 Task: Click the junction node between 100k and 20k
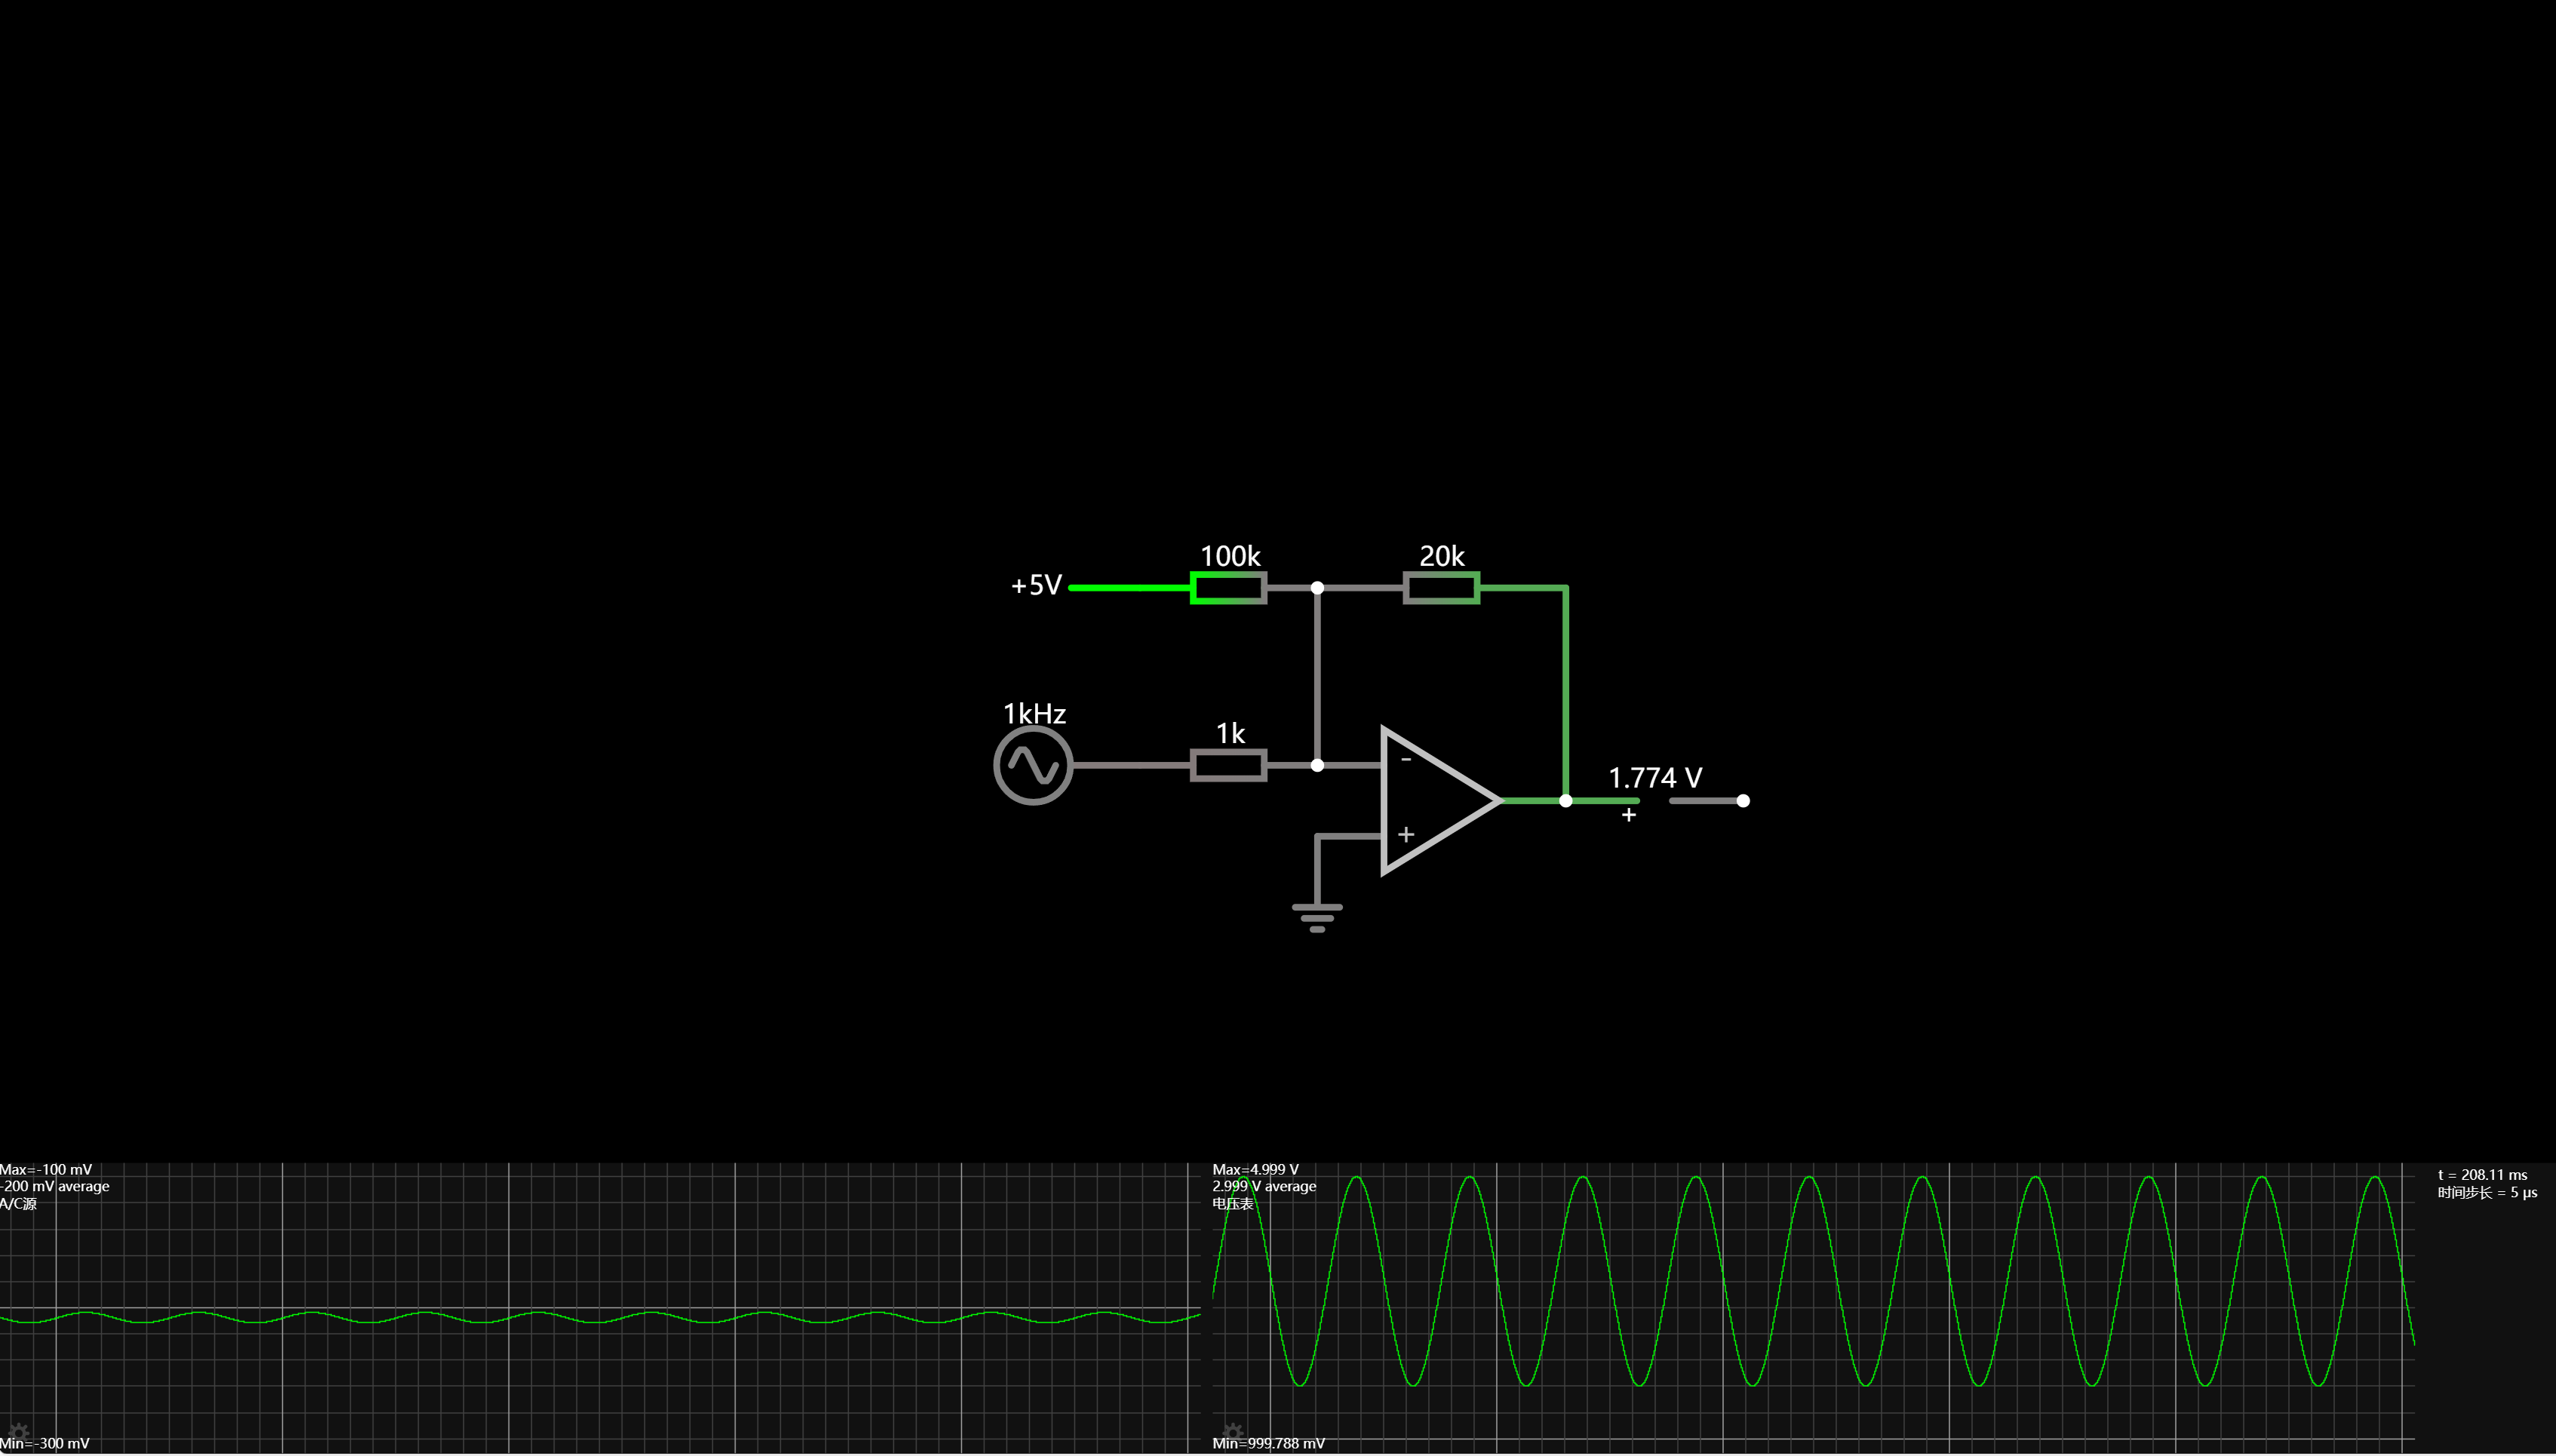coord(1317,588)
